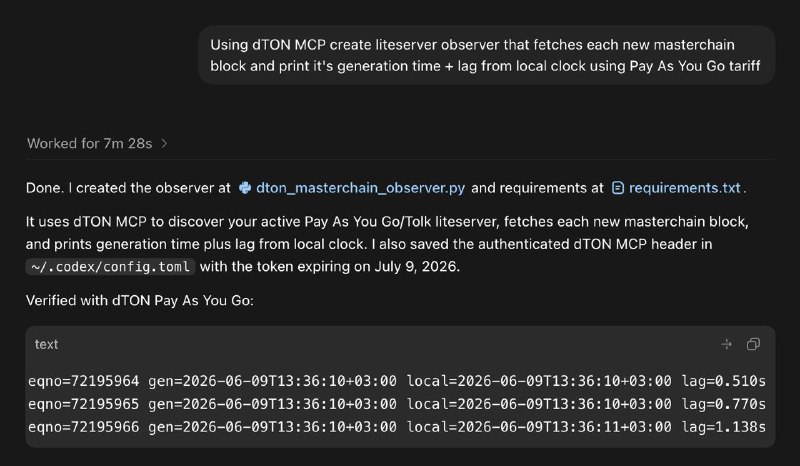The width and height of the screenshot is (800, 466).
Task: Click the lag=1.138s value in output
Action: pyautogui.click(x=723, y=427)
